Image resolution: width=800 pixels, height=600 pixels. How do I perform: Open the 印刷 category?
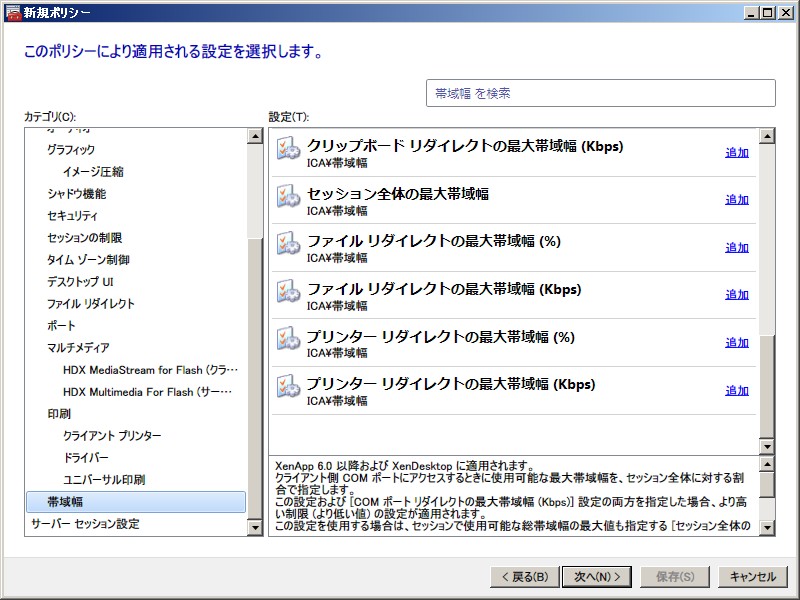point(59,414)
